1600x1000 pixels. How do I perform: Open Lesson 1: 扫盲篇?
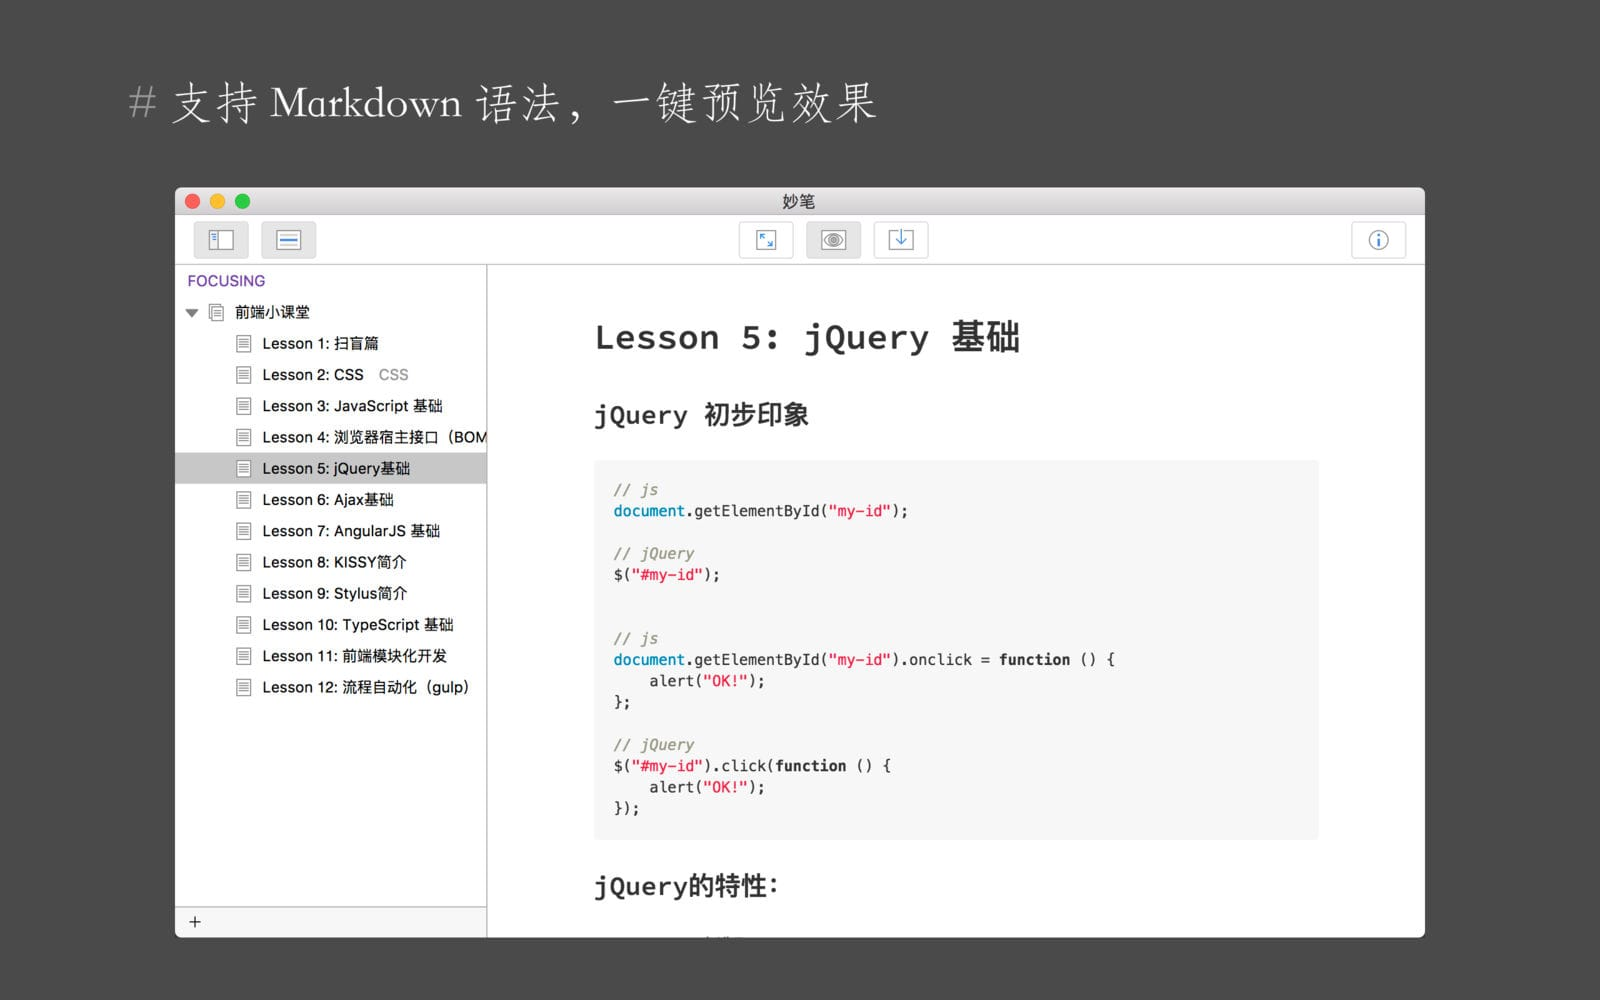(331, 343)
